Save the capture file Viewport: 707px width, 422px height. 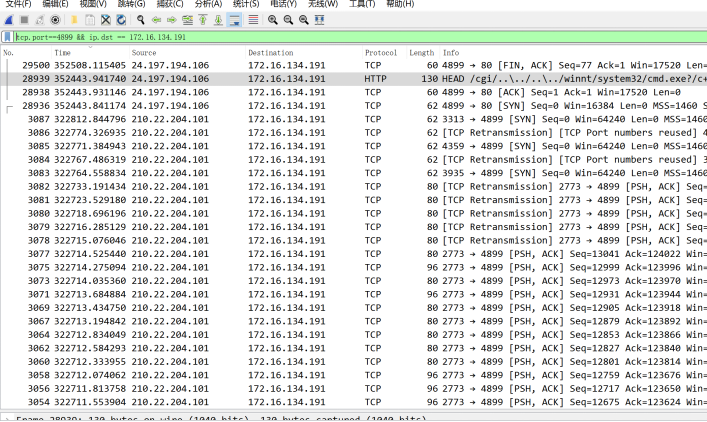pyautogui.click(x=90, y=20)
